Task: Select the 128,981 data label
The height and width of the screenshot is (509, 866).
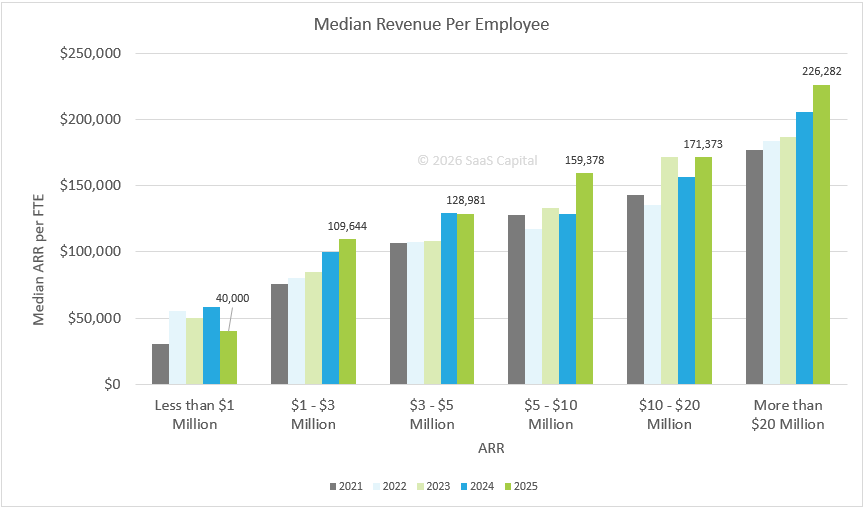Action: (x=466, y=200)
